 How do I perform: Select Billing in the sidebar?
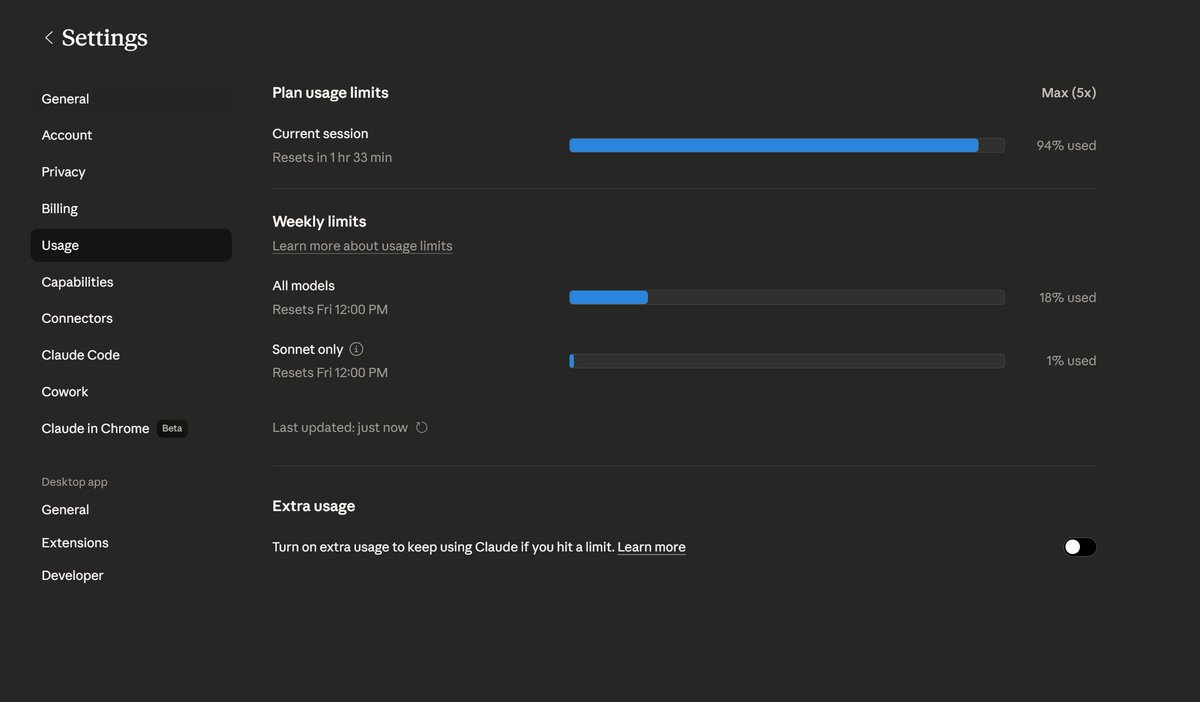[60, 209]
